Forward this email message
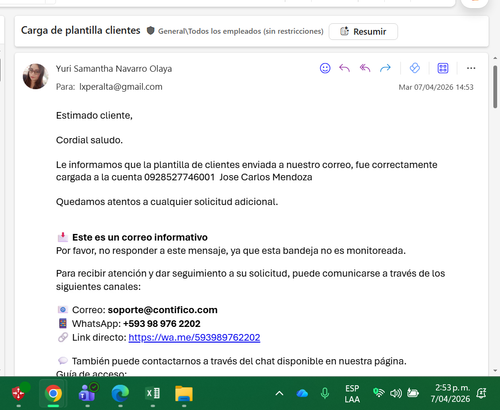This screenshot has height=410, width=500. pyautogui.click(x=385, y=68)
